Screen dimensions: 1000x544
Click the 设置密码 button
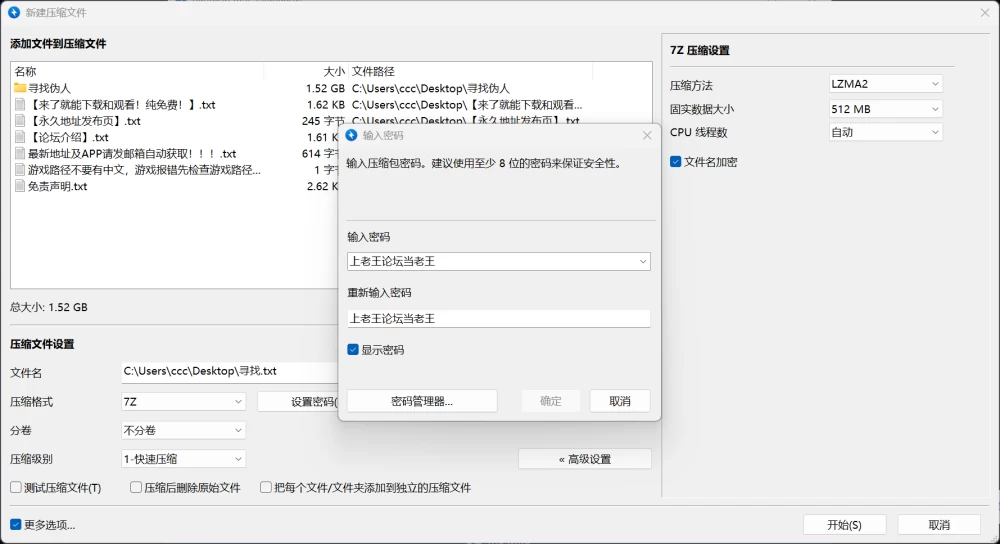tap(298, 402)
